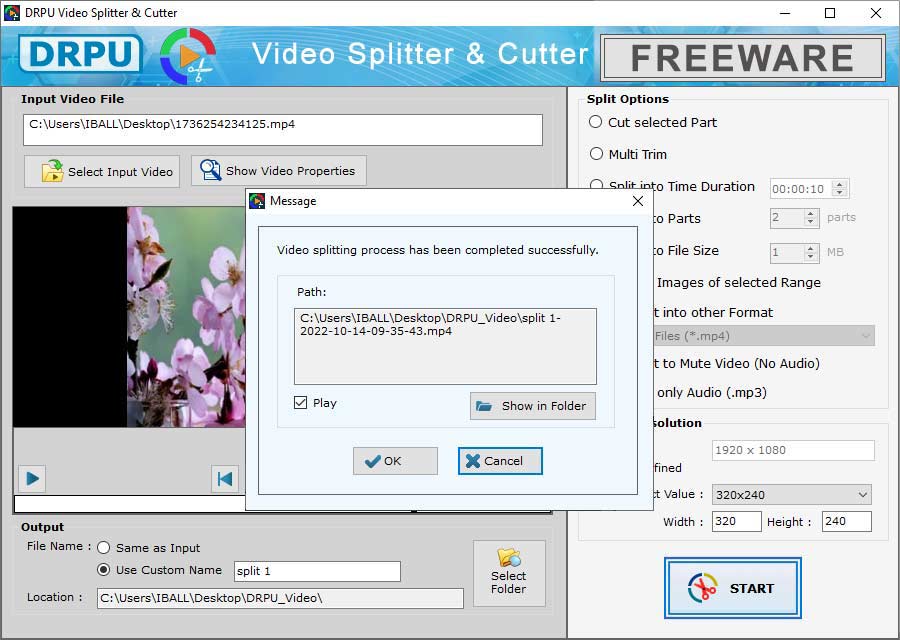
Task: Click the 'only Audio (.mp3)' label
Action: [712, 393]
